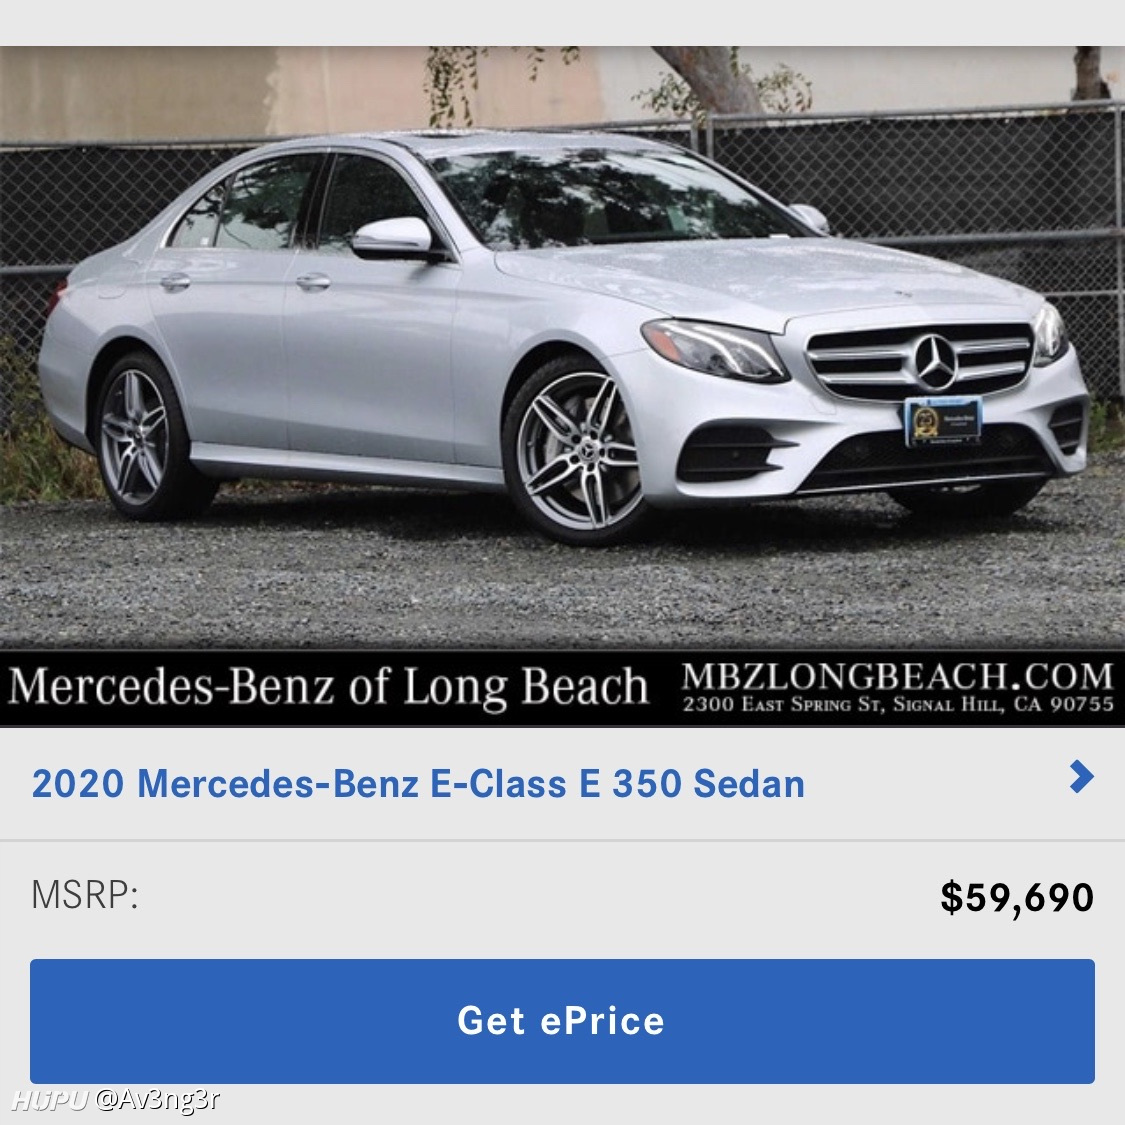Image resolution: width=1125 pixels, height=1125 pixels.
Task: Click the rear door handle of the car
Action: coord(175,282)
